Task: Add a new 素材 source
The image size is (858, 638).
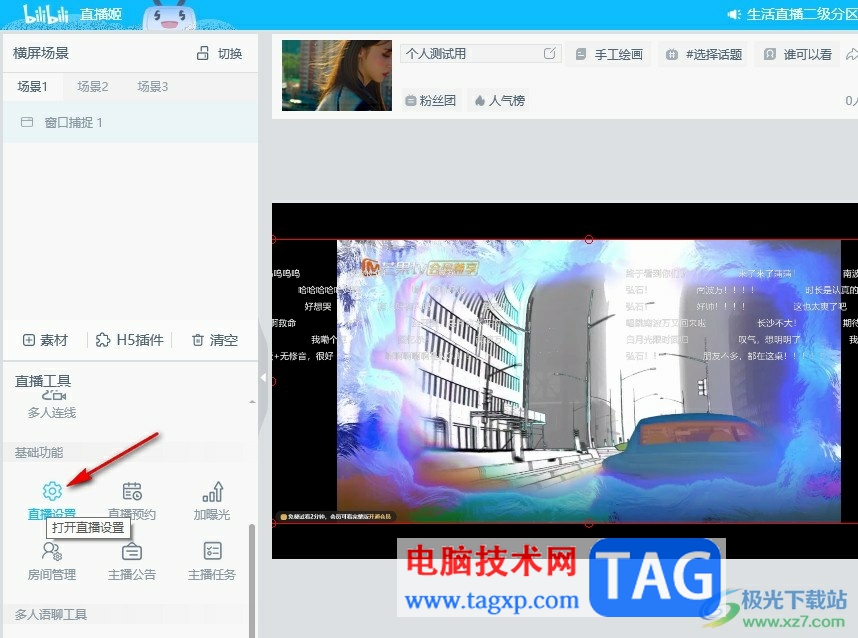Action: click(x=45, y=340)
